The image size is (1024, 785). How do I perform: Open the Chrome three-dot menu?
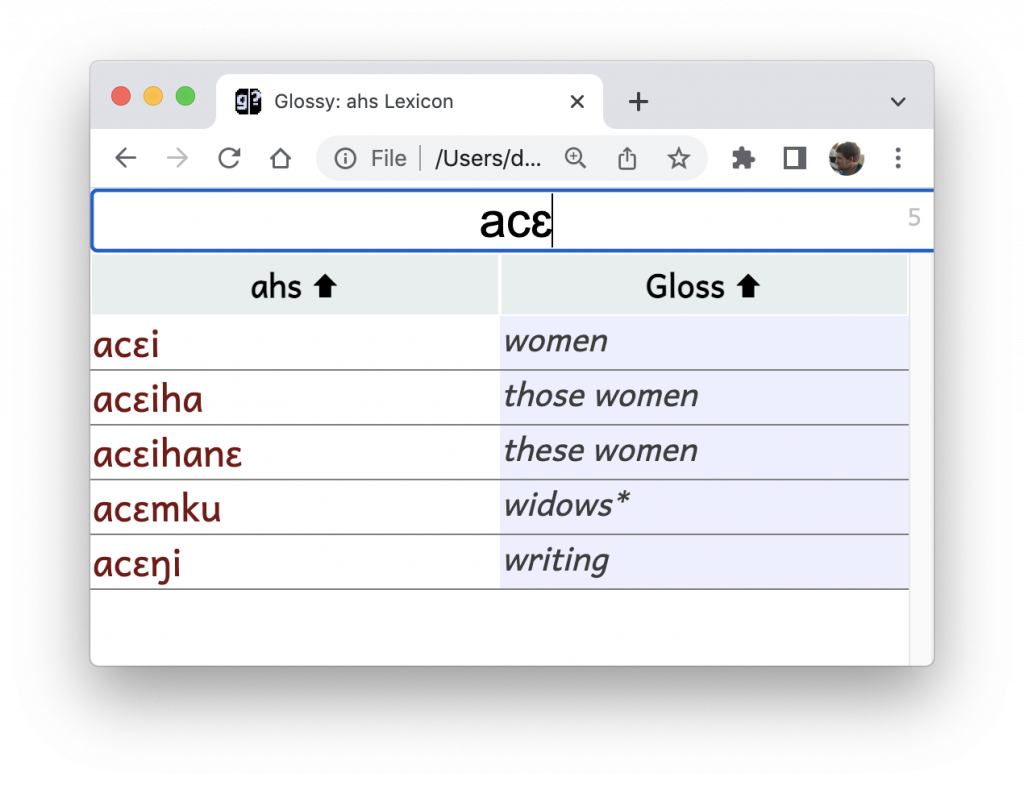coord(898,158)
